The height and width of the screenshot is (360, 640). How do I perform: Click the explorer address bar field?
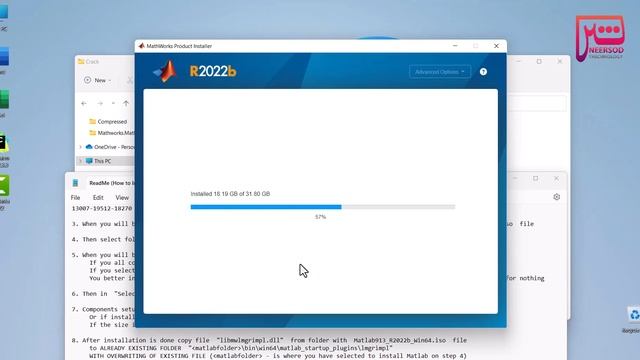(x=537, y=104)
